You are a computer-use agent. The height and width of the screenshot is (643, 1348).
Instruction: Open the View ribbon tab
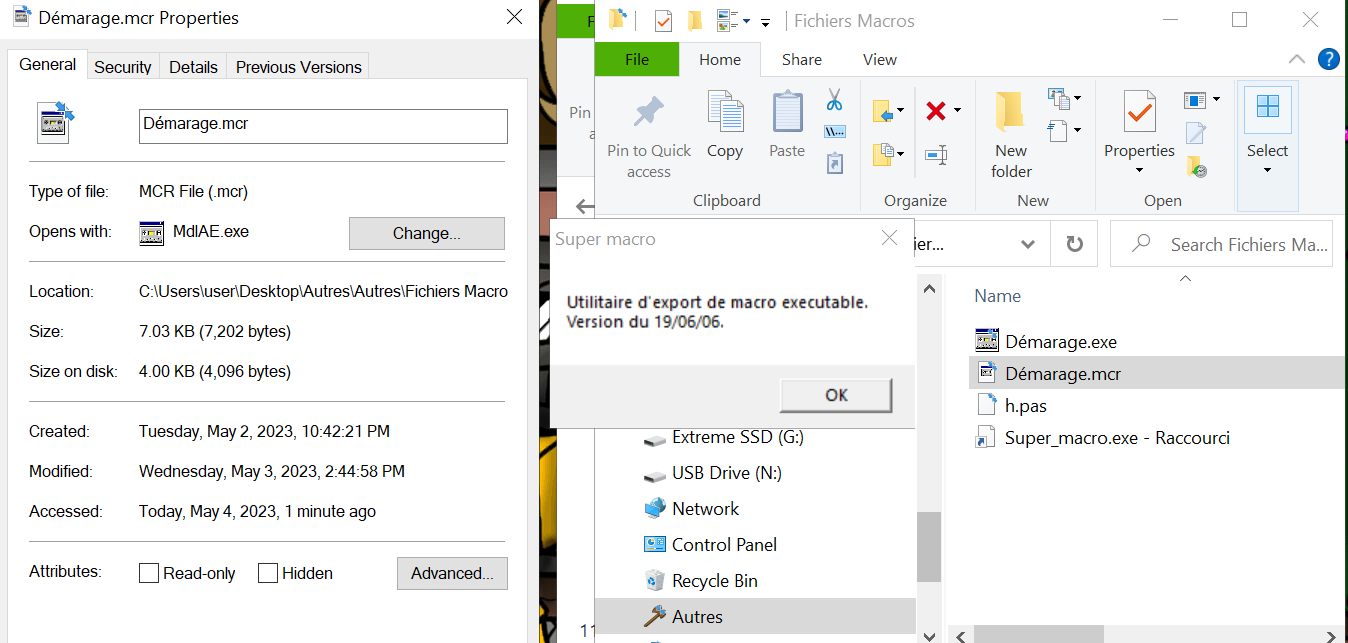879,59
